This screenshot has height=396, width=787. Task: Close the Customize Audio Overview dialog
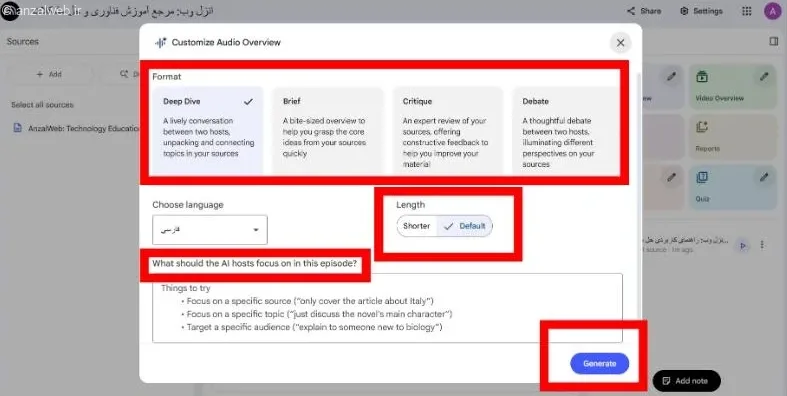tap(620, 43)
